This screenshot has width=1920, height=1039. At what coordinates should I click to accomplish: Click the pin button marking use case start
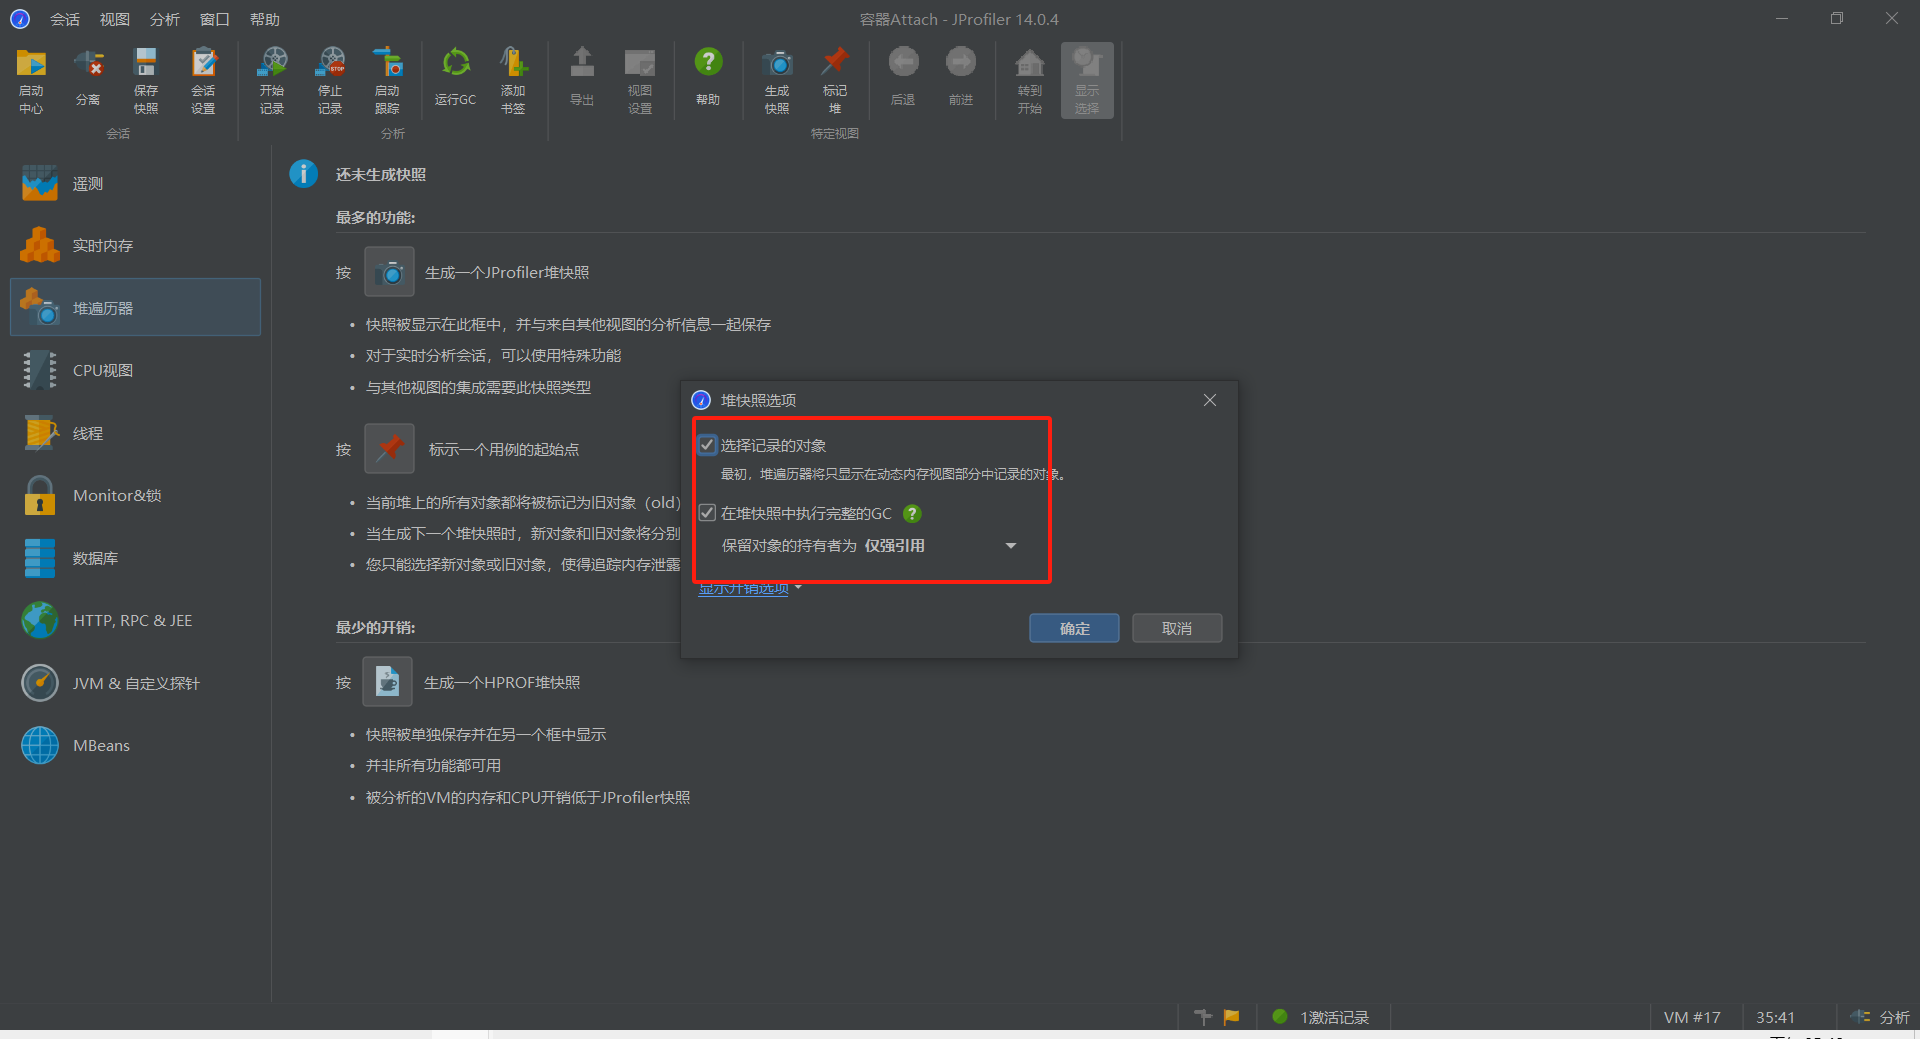(389, 449)
